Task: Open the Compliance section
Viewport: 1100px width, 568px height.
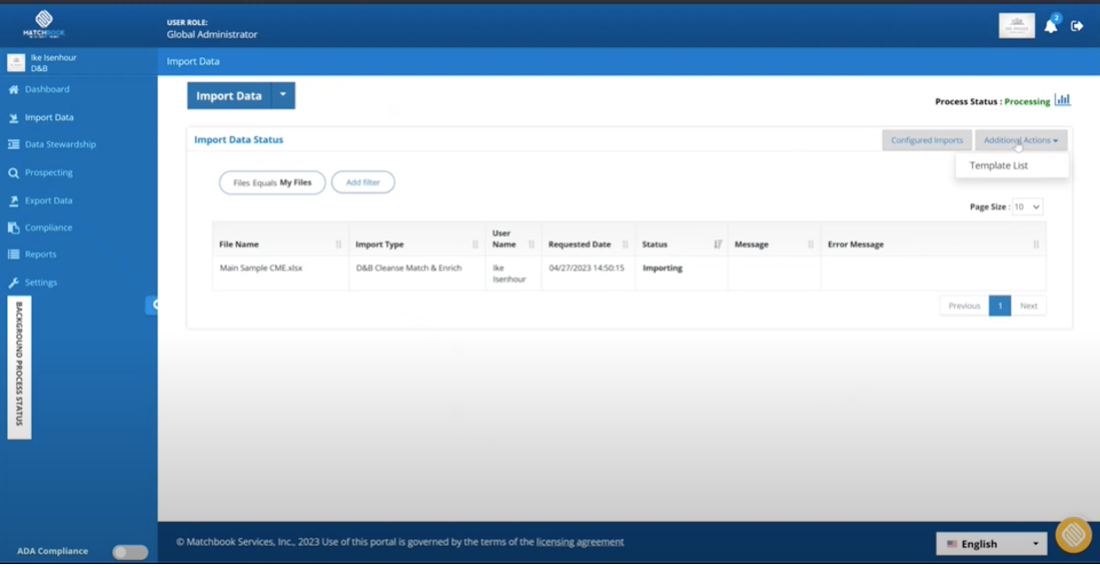Action: point(48,227)
